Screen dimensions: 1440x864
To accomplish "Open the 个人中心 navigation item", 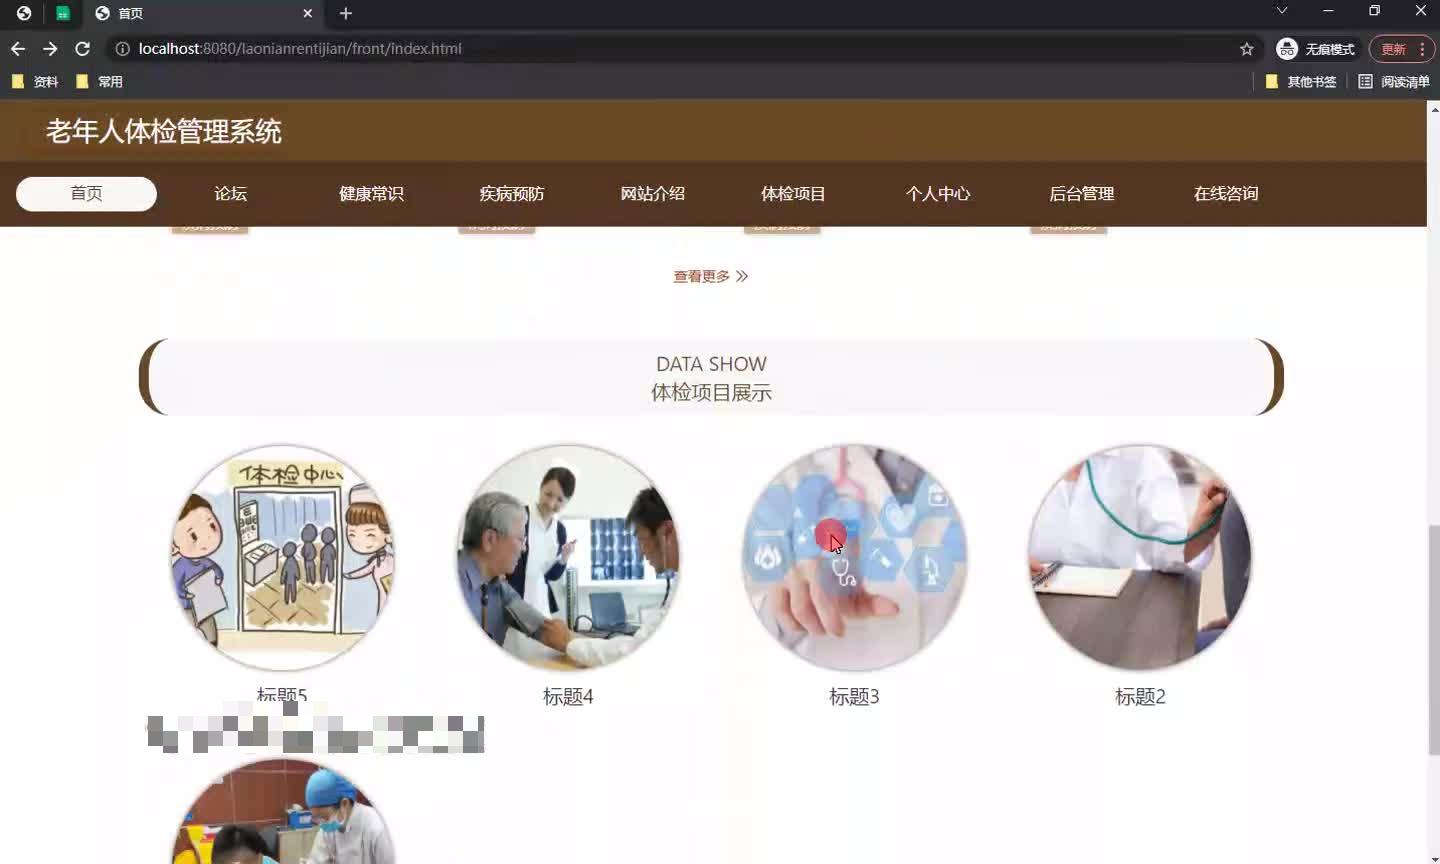I will (x=938, y=194).
